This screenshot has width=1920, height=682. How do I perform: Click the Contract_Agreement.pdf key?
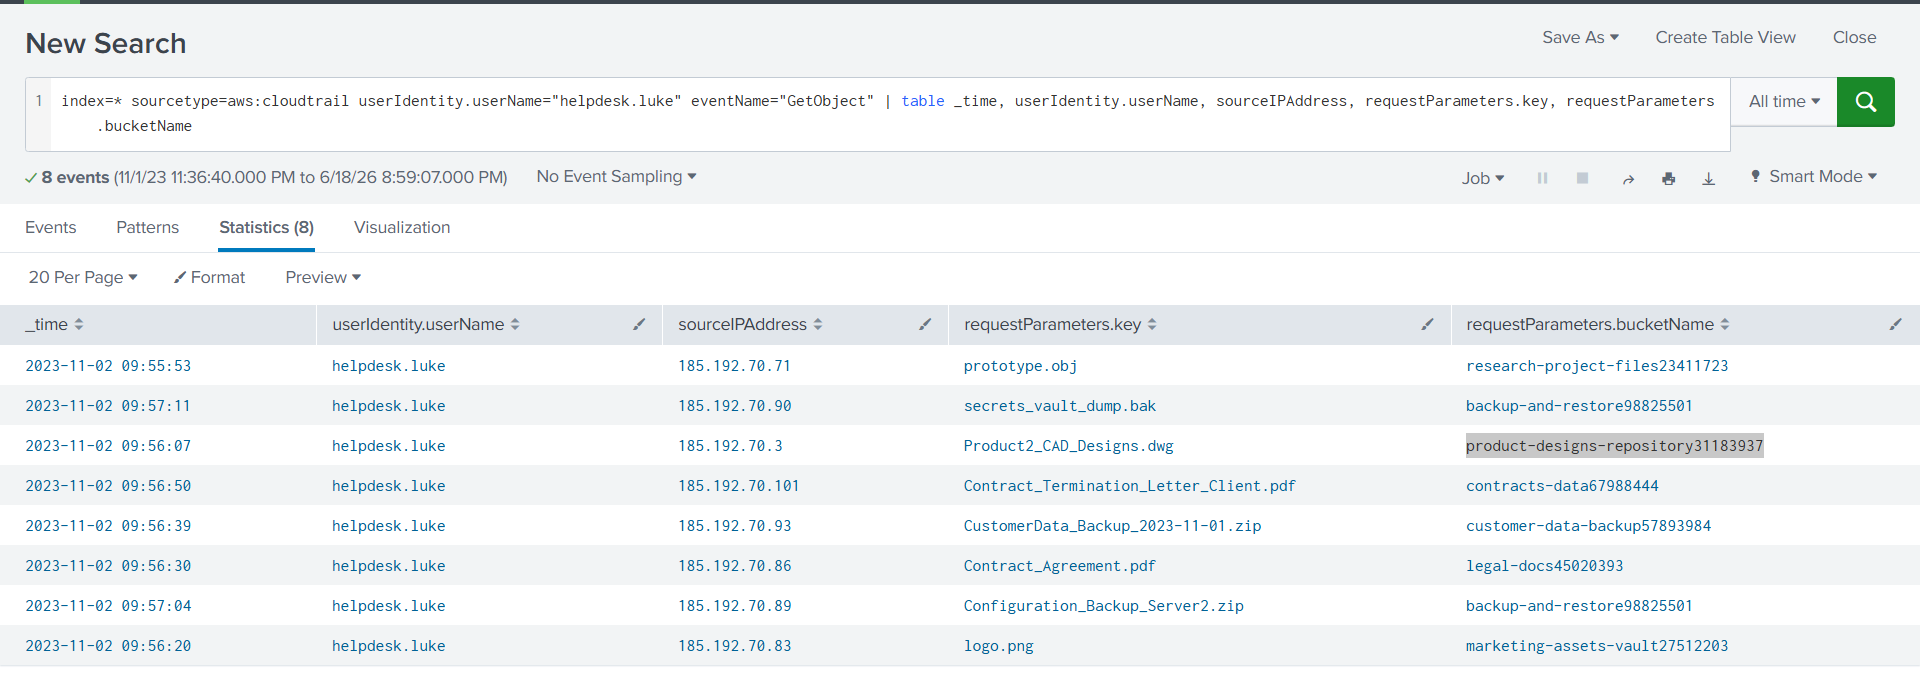(x=1059, y=566)
